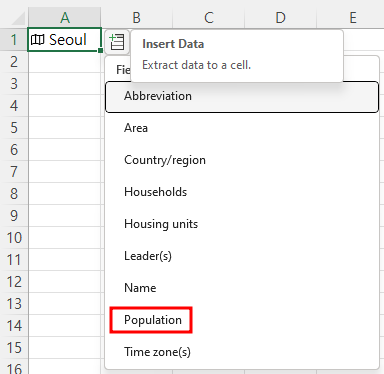Select the Population field
384x374 pixels.
pyautogui.click(x=242, y=320)
